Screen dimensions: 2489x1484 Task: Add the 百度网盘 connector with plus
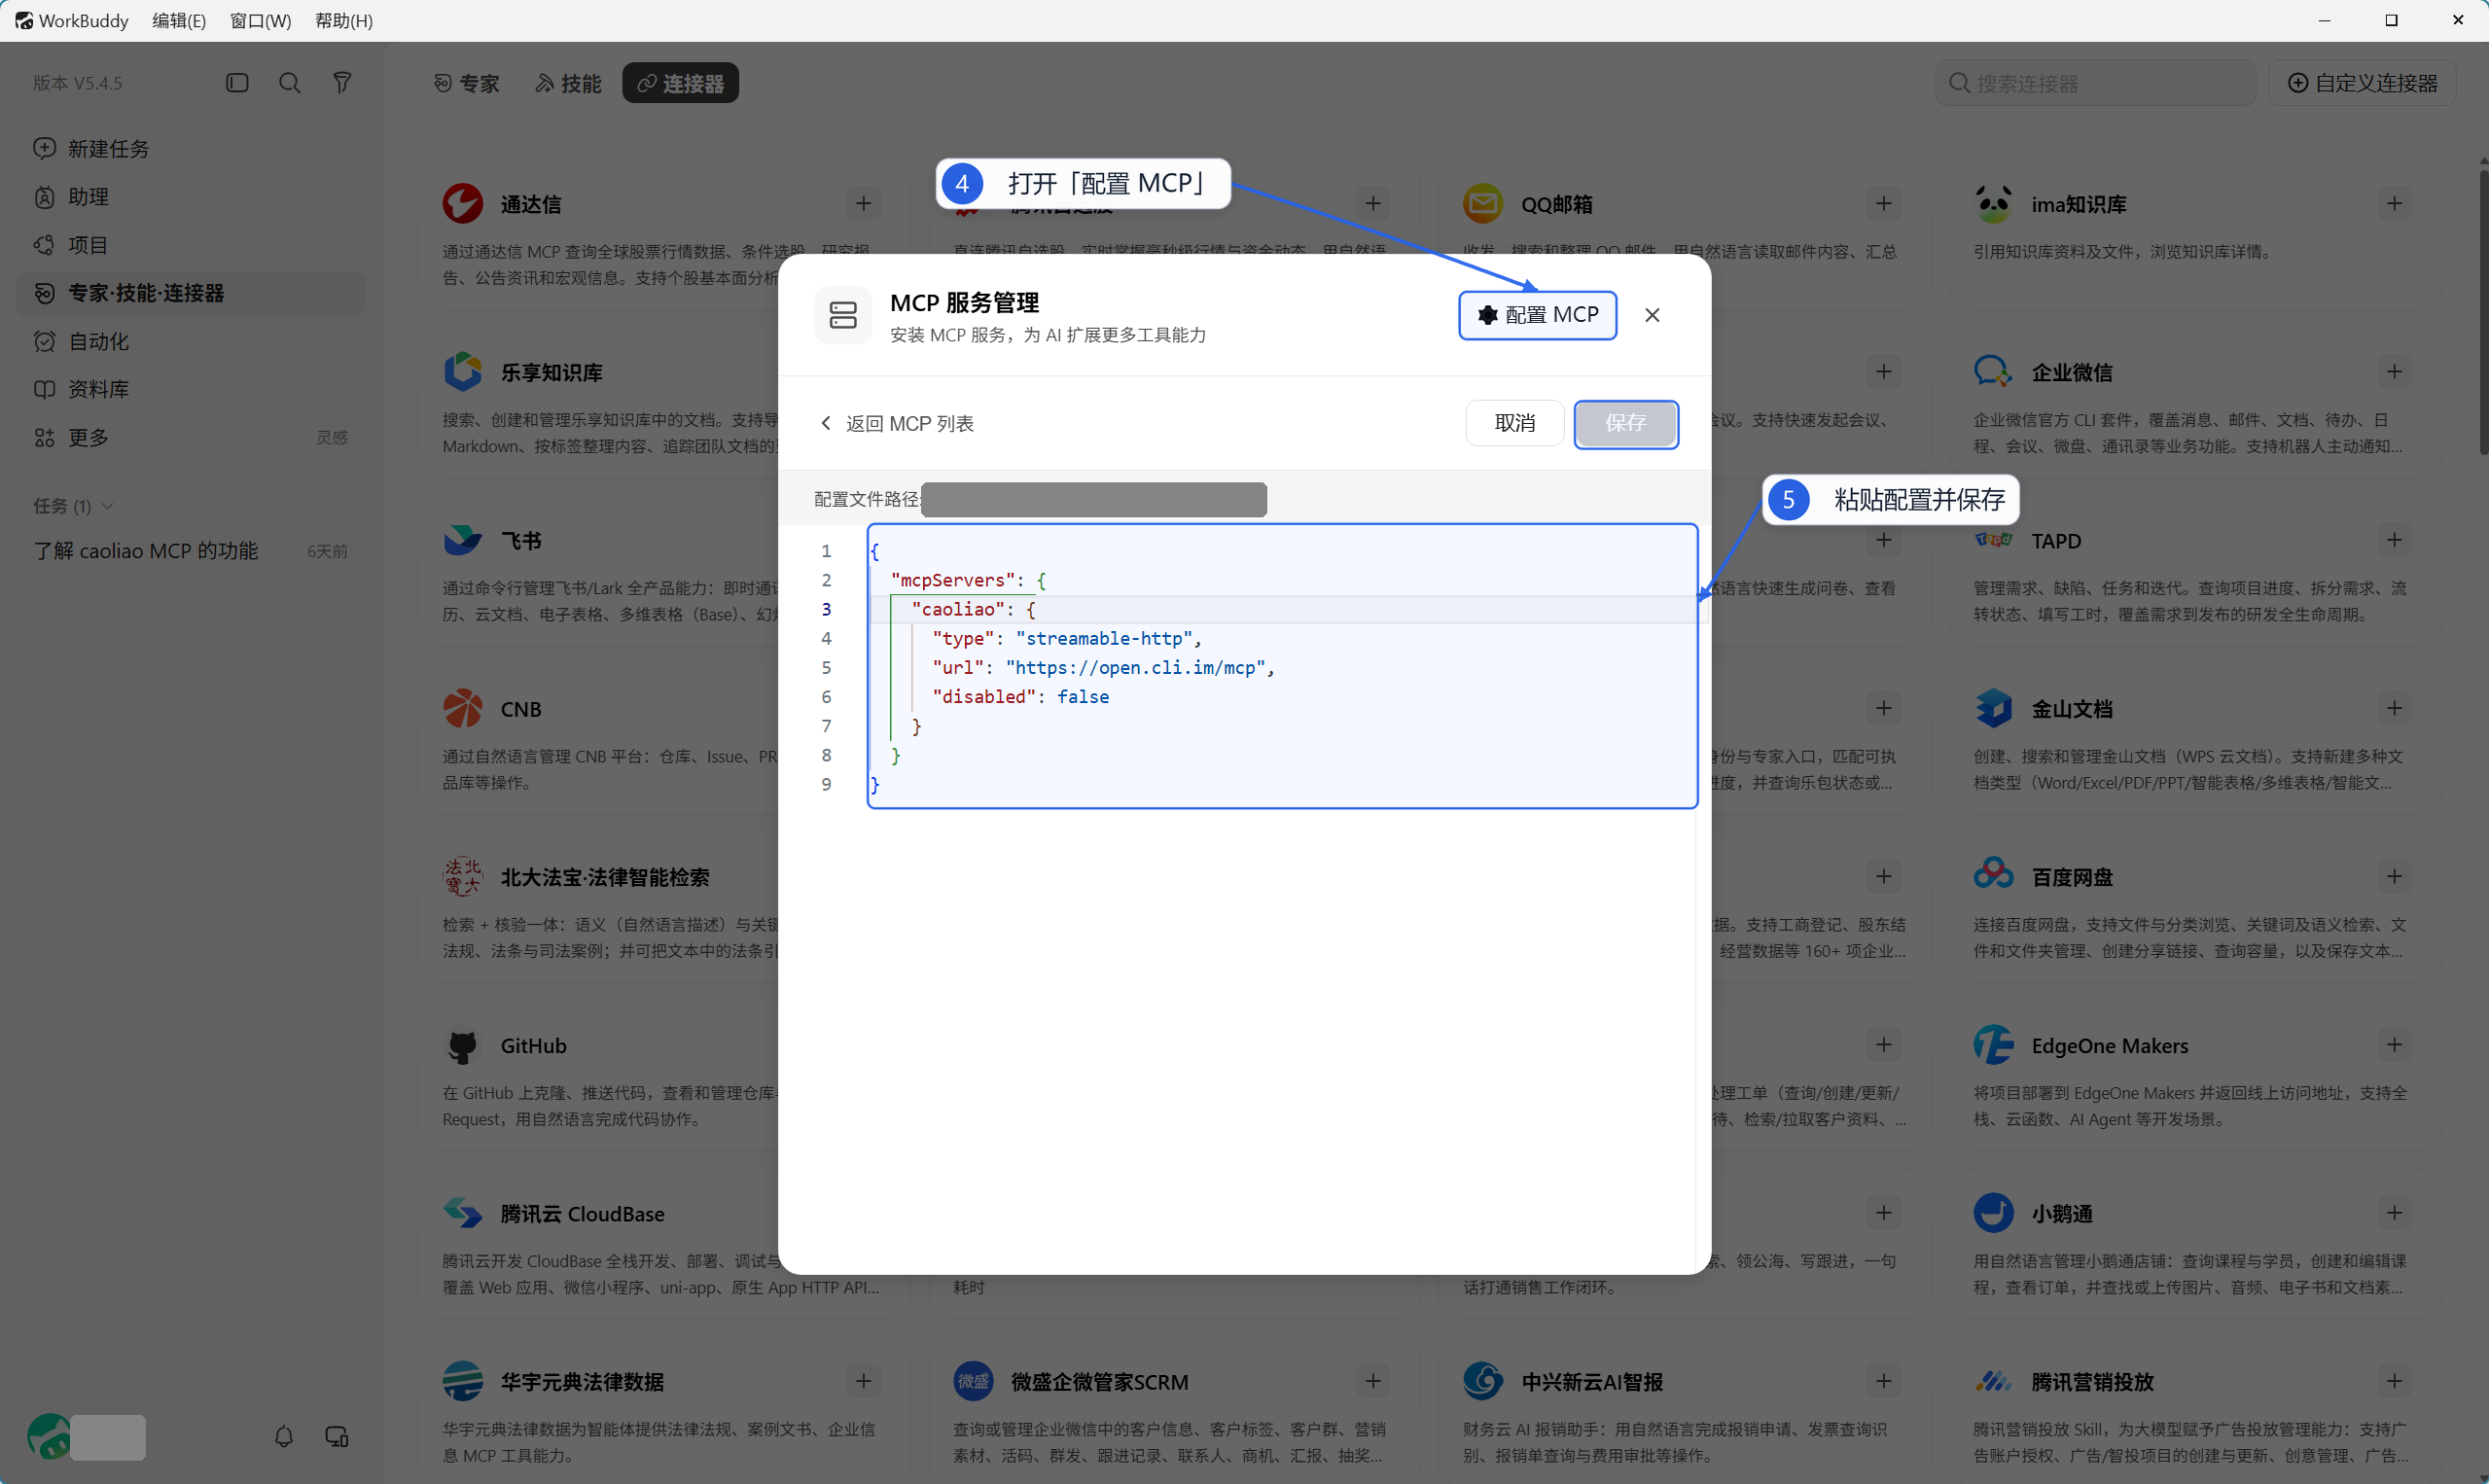pos(2394,877)
